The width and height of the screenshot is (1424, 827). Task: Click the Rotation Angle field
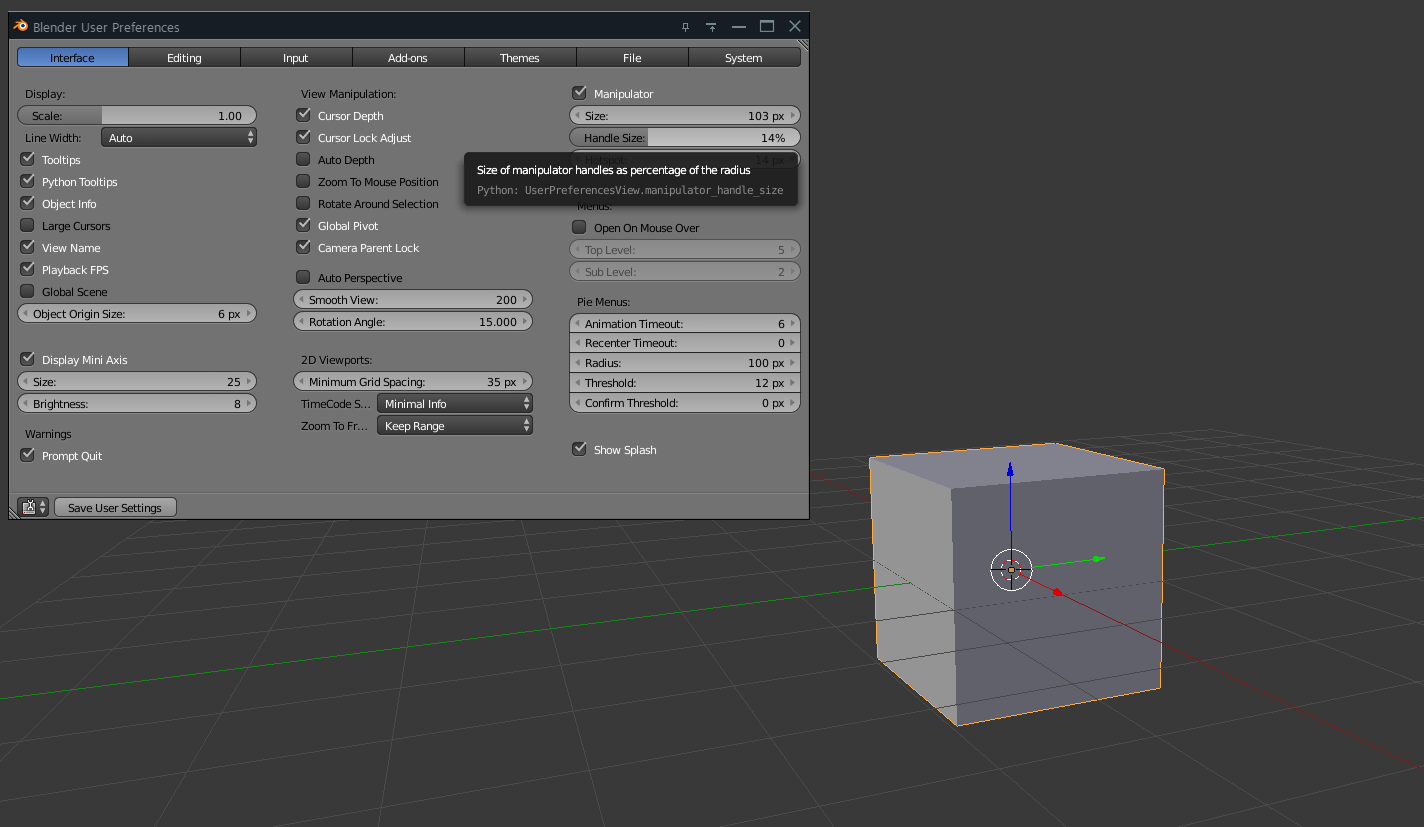[413, 322]
